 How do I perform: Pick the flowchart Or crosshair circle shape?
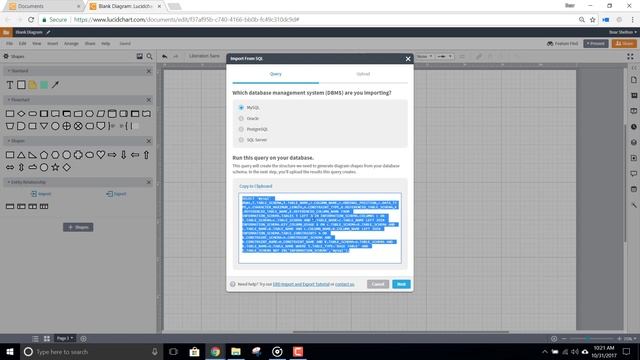[x=67, y=126]
